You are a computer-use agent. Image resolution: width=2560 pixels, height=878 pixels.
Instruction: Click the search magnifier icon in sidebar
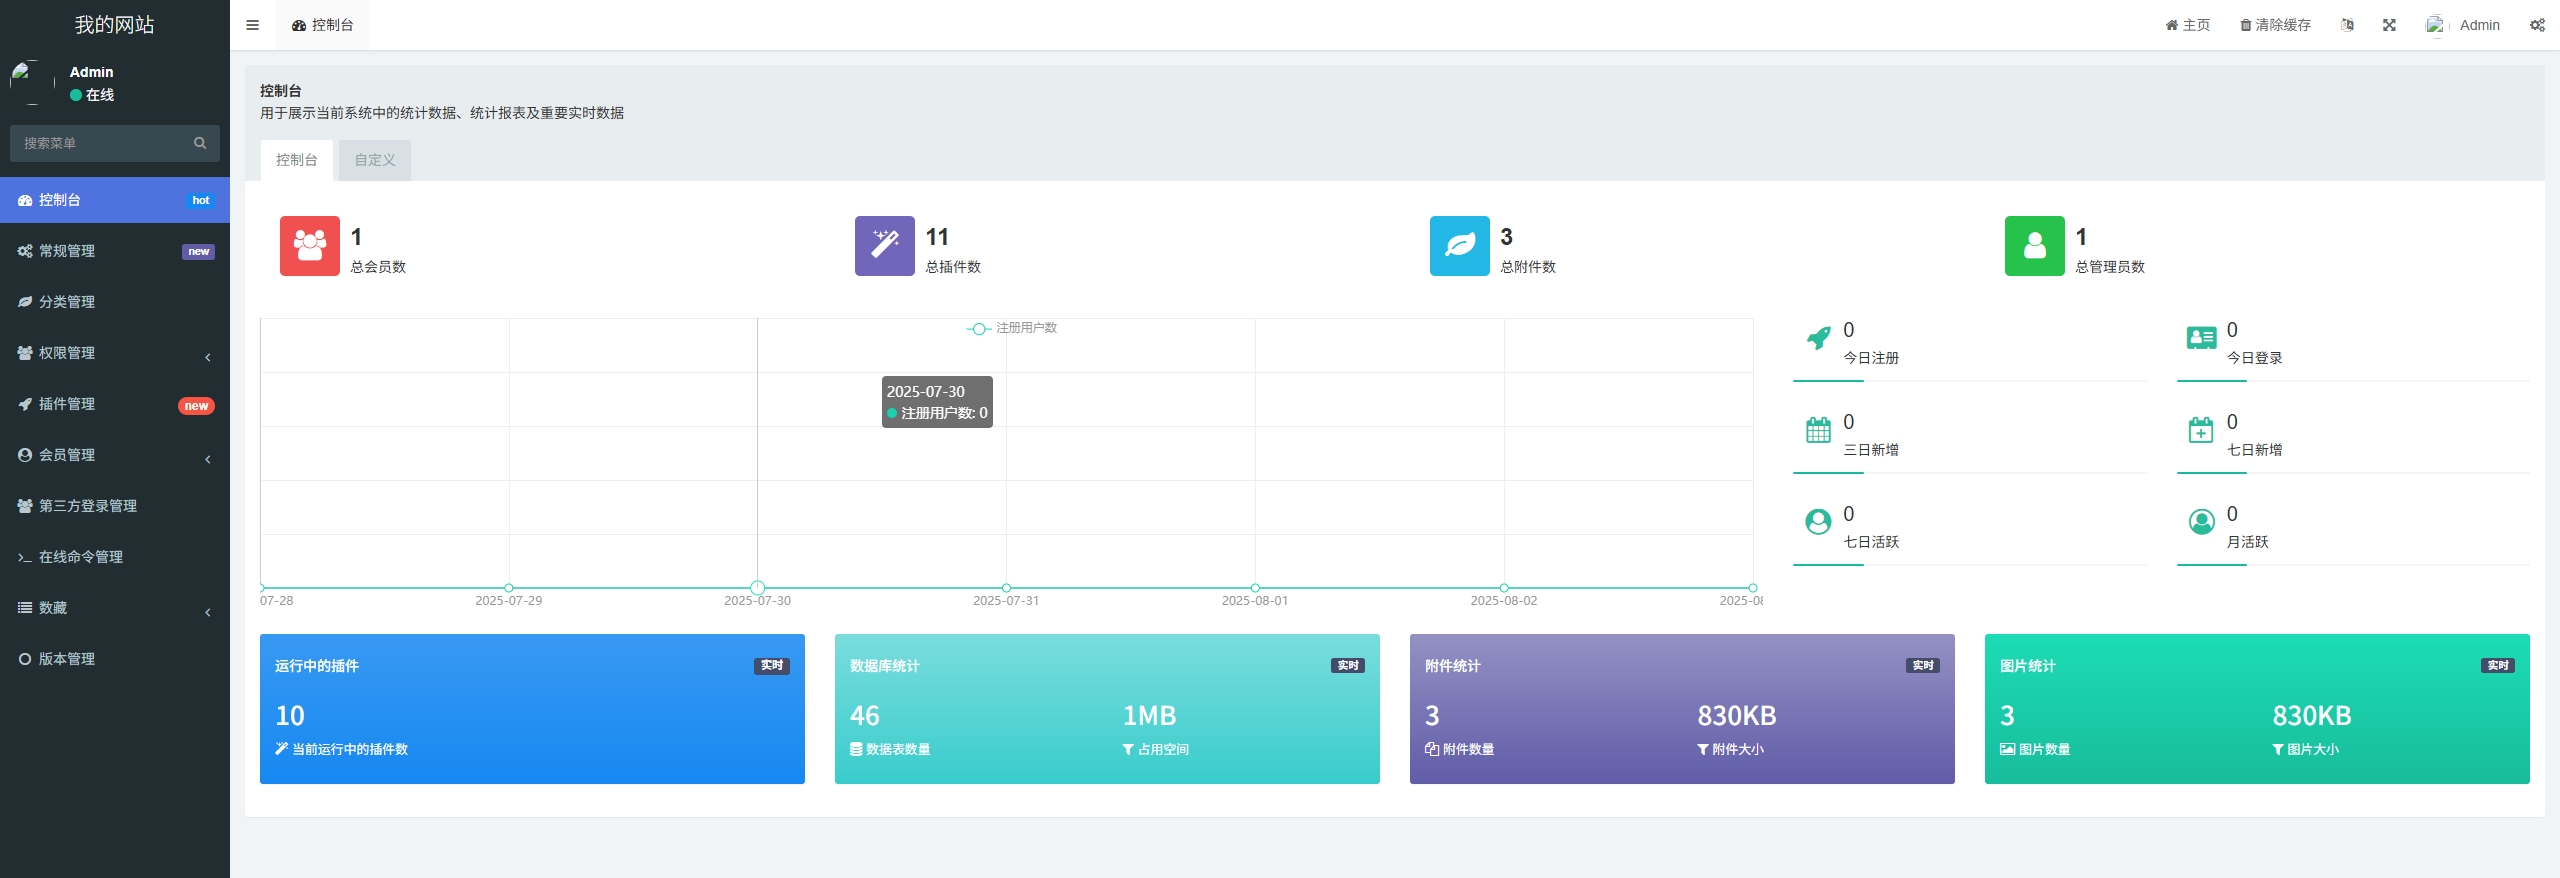tap(200, 143)
